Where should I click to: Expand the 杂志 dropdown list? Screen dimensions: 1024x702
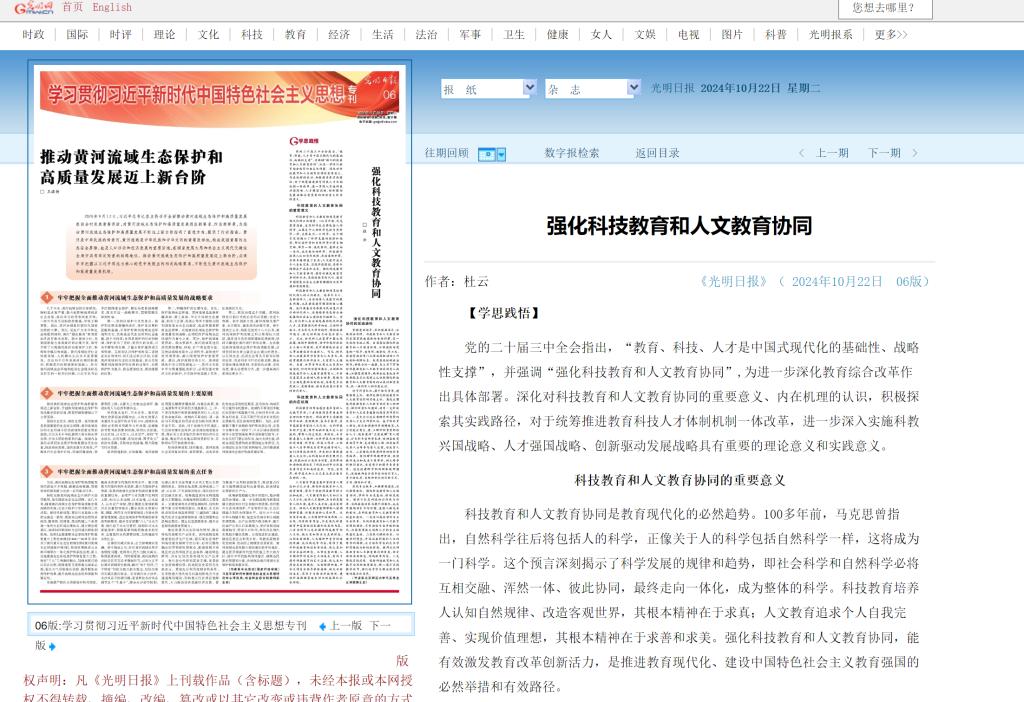pos(633,88)
